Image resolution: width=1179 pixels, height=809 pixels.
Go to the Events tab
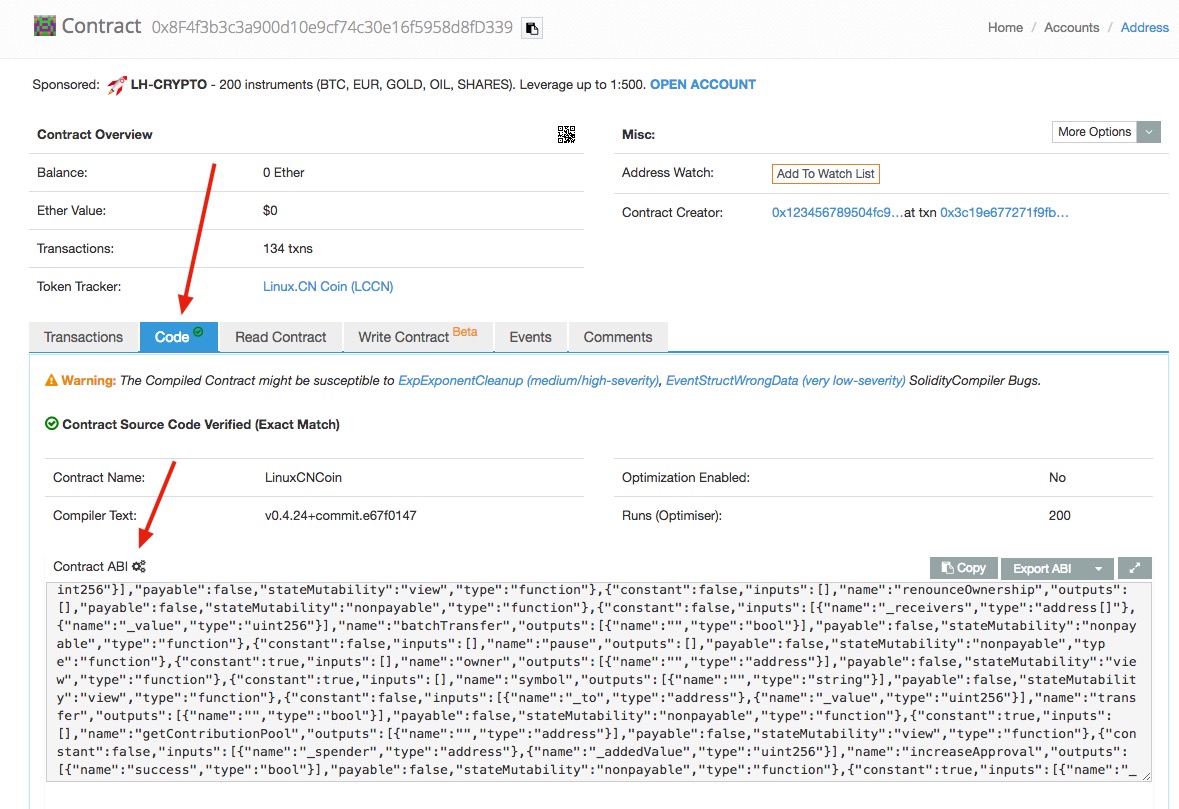[x=530, y=337]
